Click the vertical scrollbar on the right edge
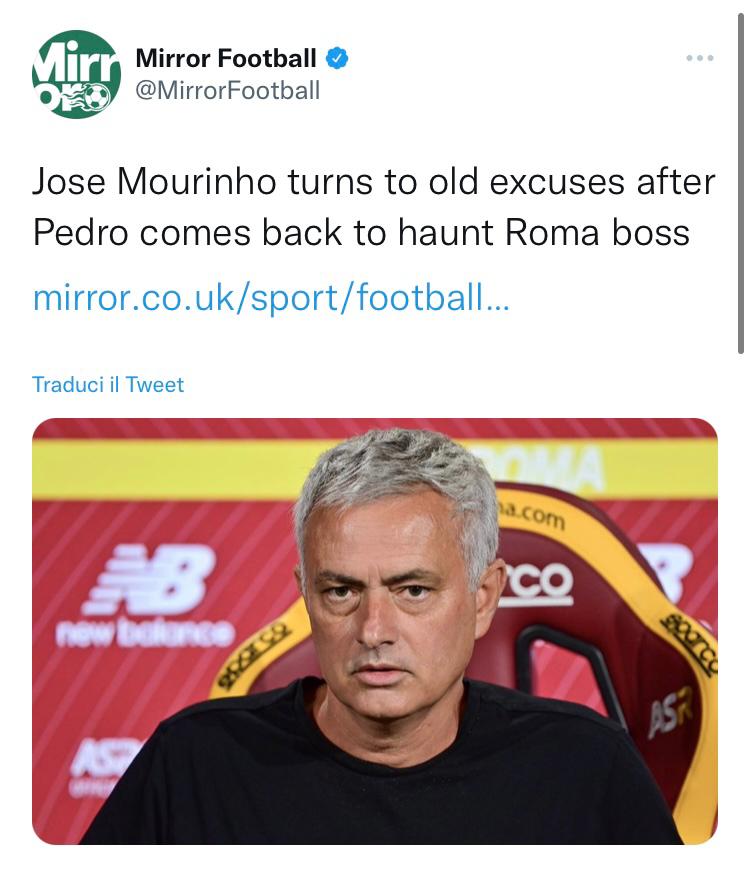The image size is (750, 877). 740,180
